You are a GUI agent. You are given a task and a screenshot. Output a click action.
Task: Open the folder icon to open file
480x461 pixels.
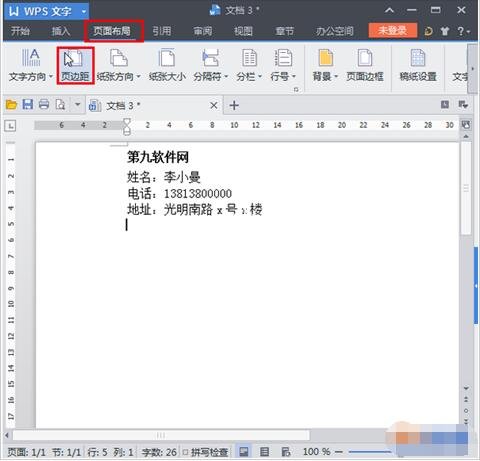11,105
